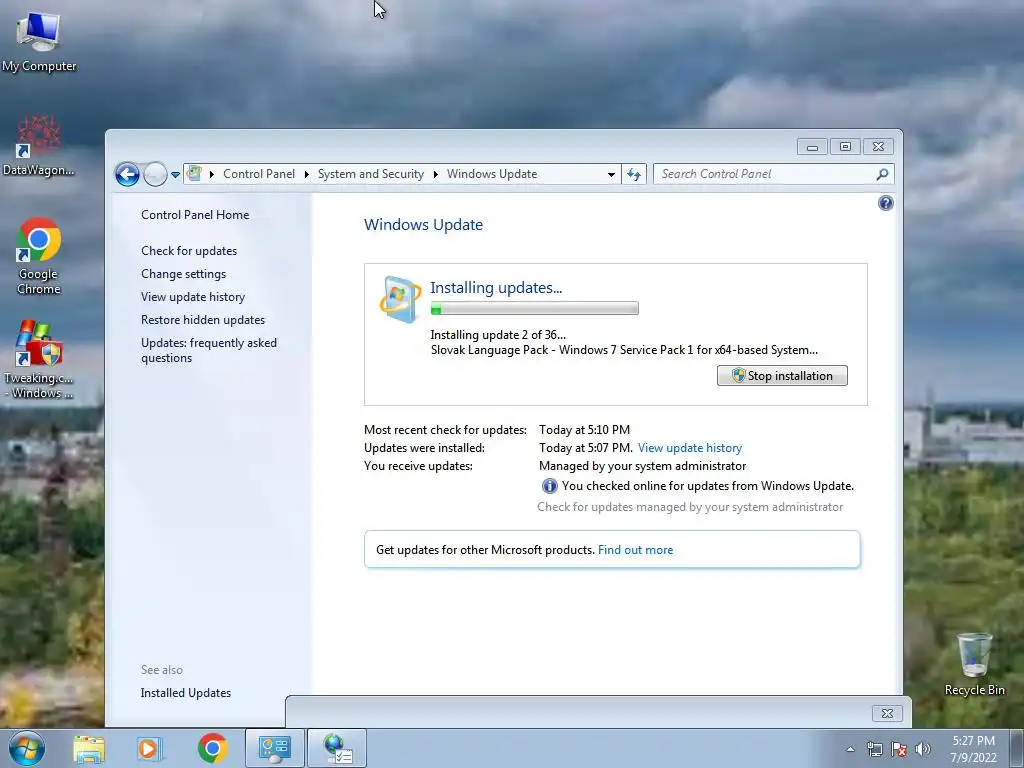Click the Today at 5:10 PM text
This screenshot has width=1024, height=768.
pos(584,430)
